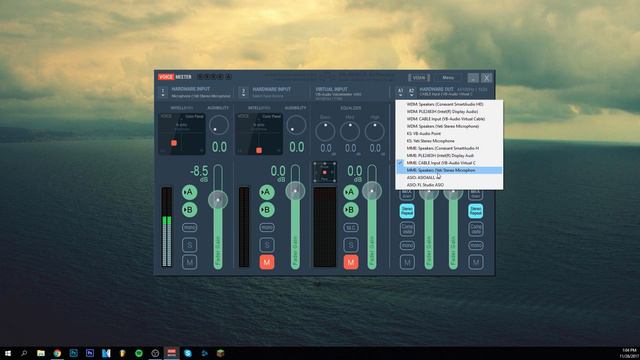Click Intellipan pad of first hardware input

point(182,134)
